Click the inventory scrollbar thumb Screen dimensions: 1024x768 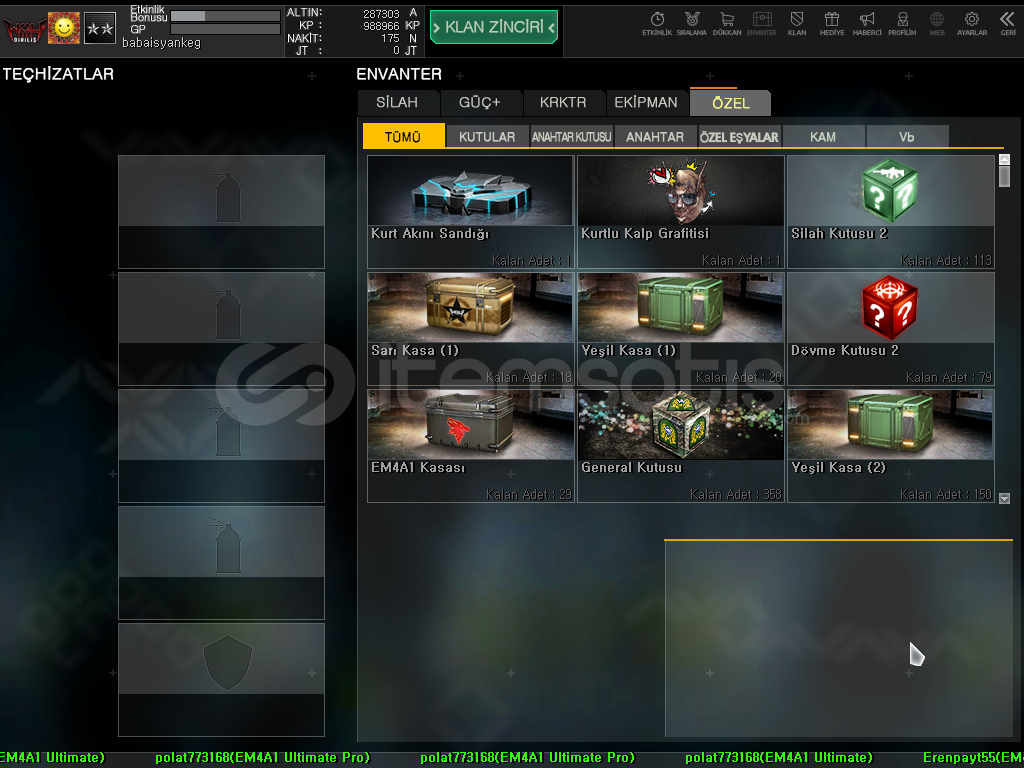(x=1004, y=176)
